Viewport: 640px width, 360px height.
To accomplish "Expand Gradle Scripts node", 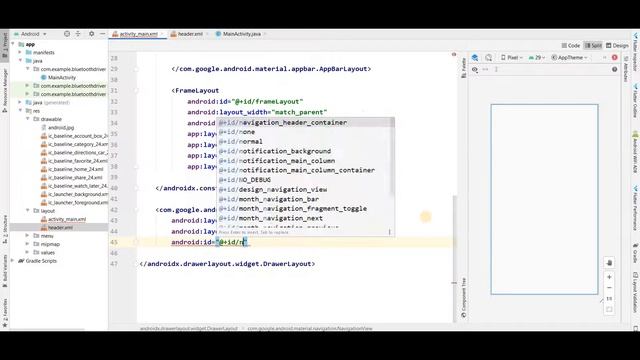I will tap(13, 261).
